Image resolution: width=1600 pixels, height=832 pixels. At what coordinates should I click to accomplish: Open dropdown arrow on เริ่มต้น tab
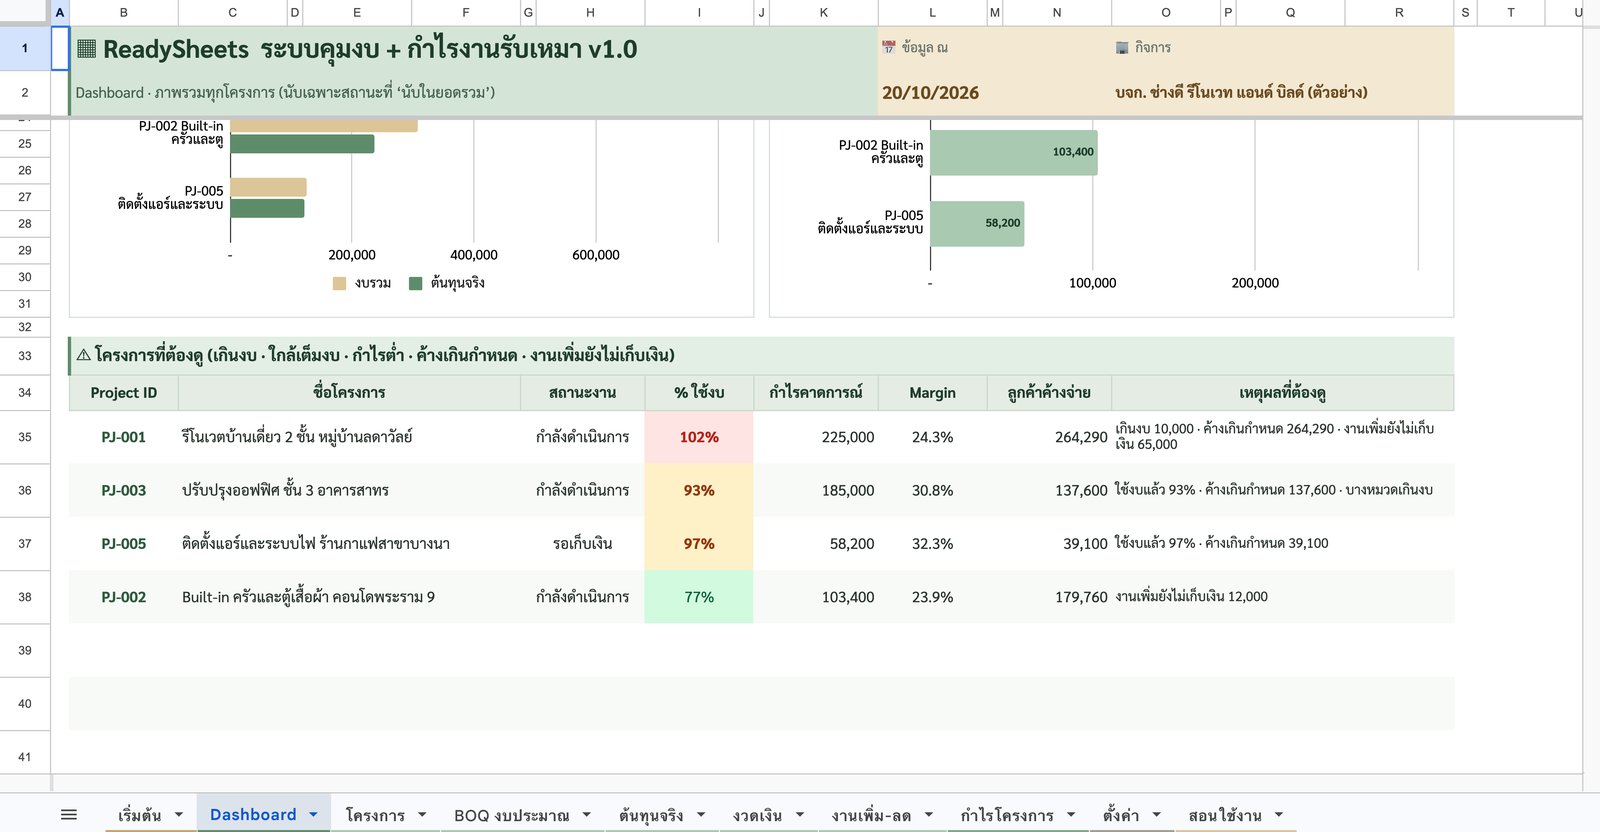[179, 815]
